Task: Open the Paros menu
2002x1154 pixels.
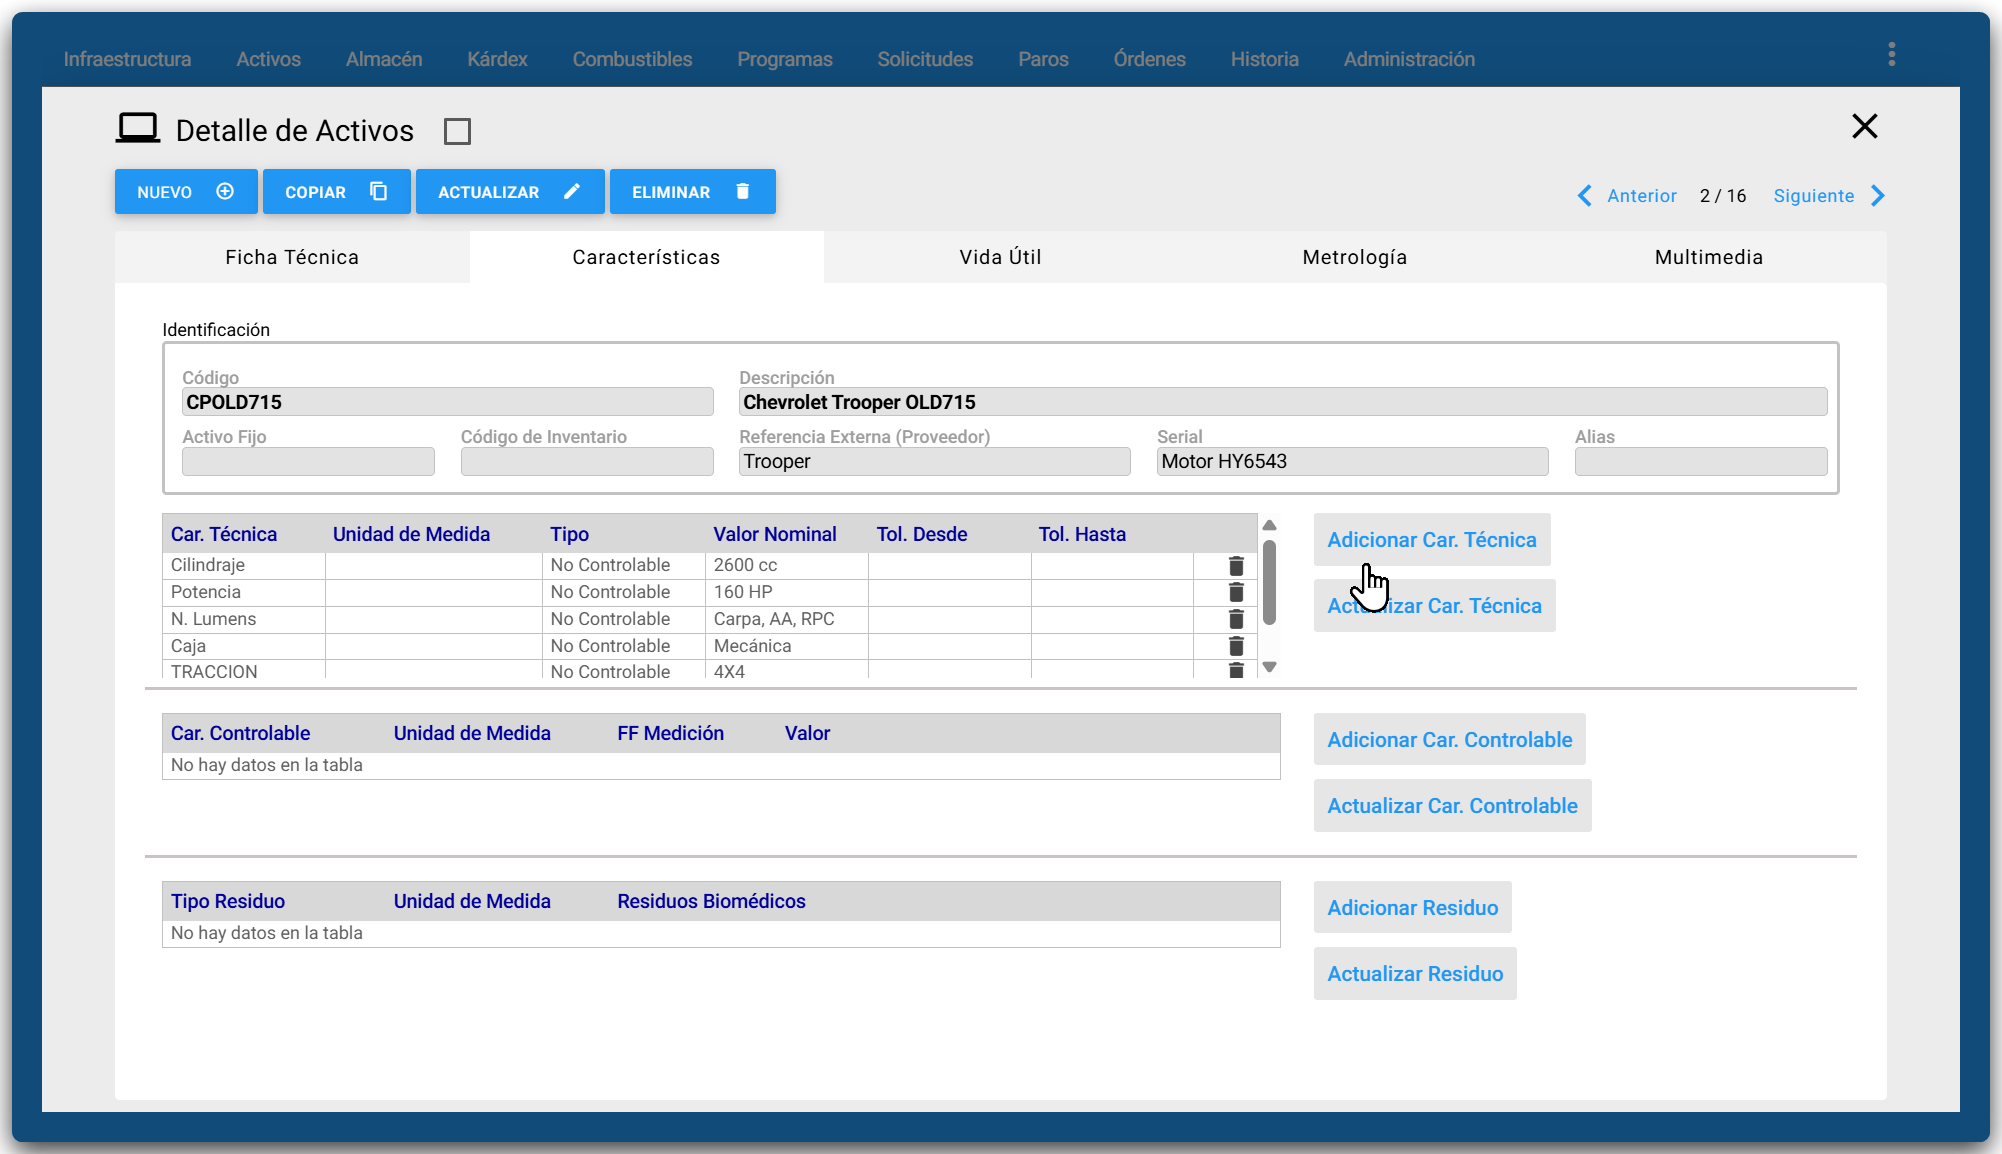Action: click(1043, 59)
